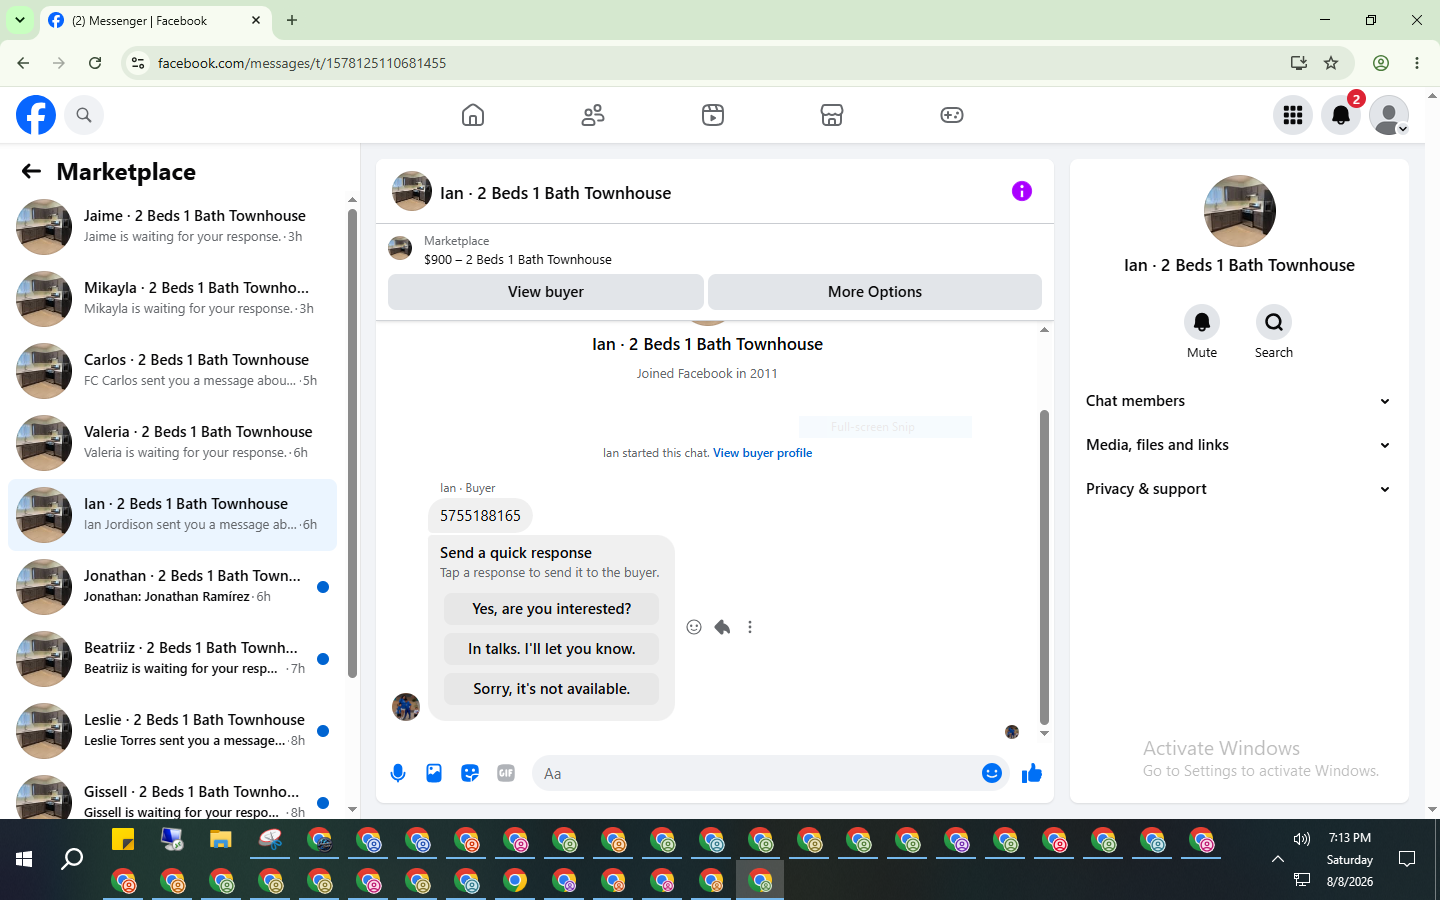Image resolution: width=1440 pixels, height=900 pixels.
Task: Follow the View buyer profile link
Action: (762, 453)
